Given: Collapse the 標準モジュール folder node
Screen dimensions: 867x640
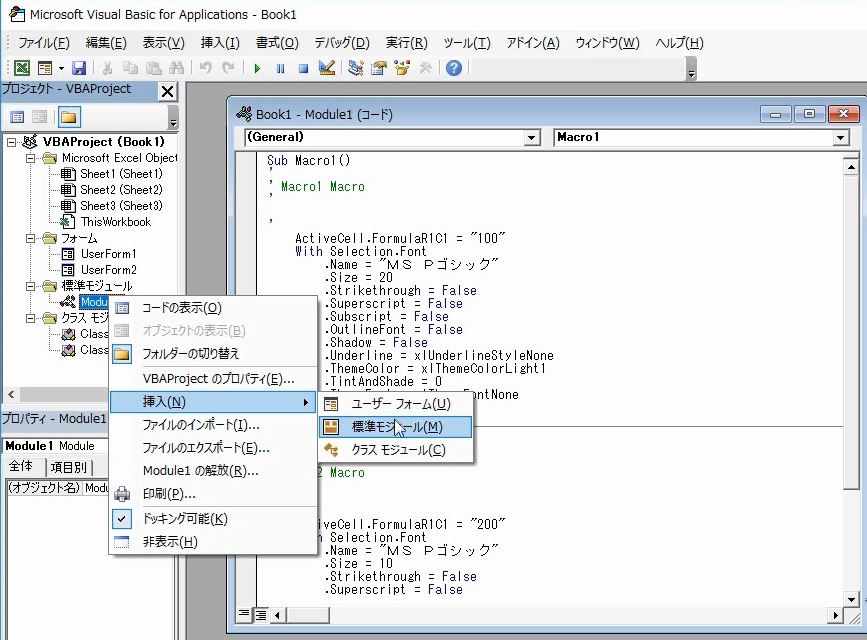Looking at the screenshot, I should tap(30, 286).
